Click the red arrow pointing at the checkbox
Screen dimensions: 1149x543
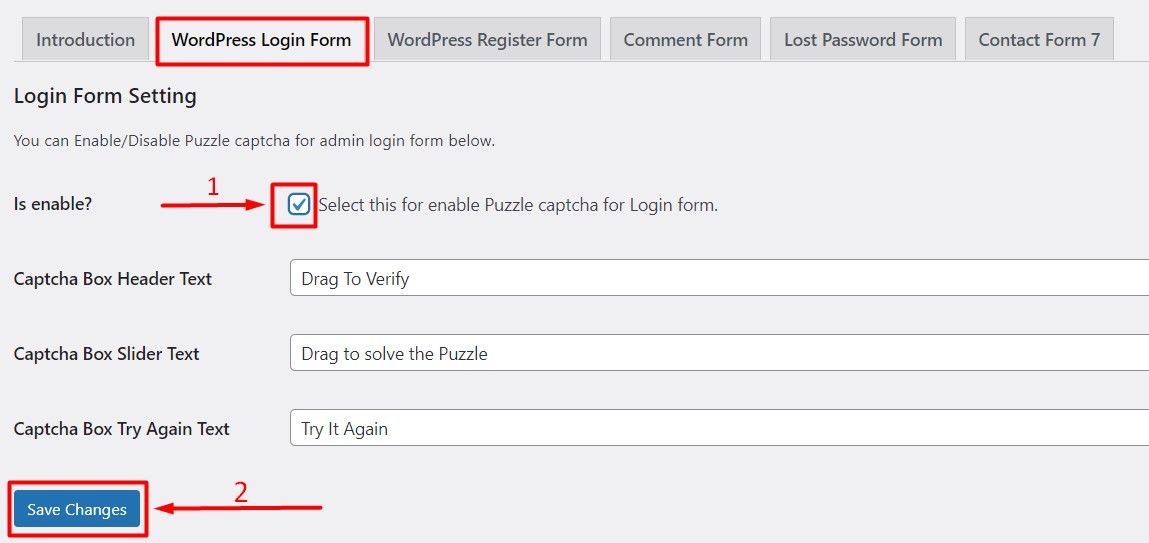pyautogui.click(x=215, y=206)
